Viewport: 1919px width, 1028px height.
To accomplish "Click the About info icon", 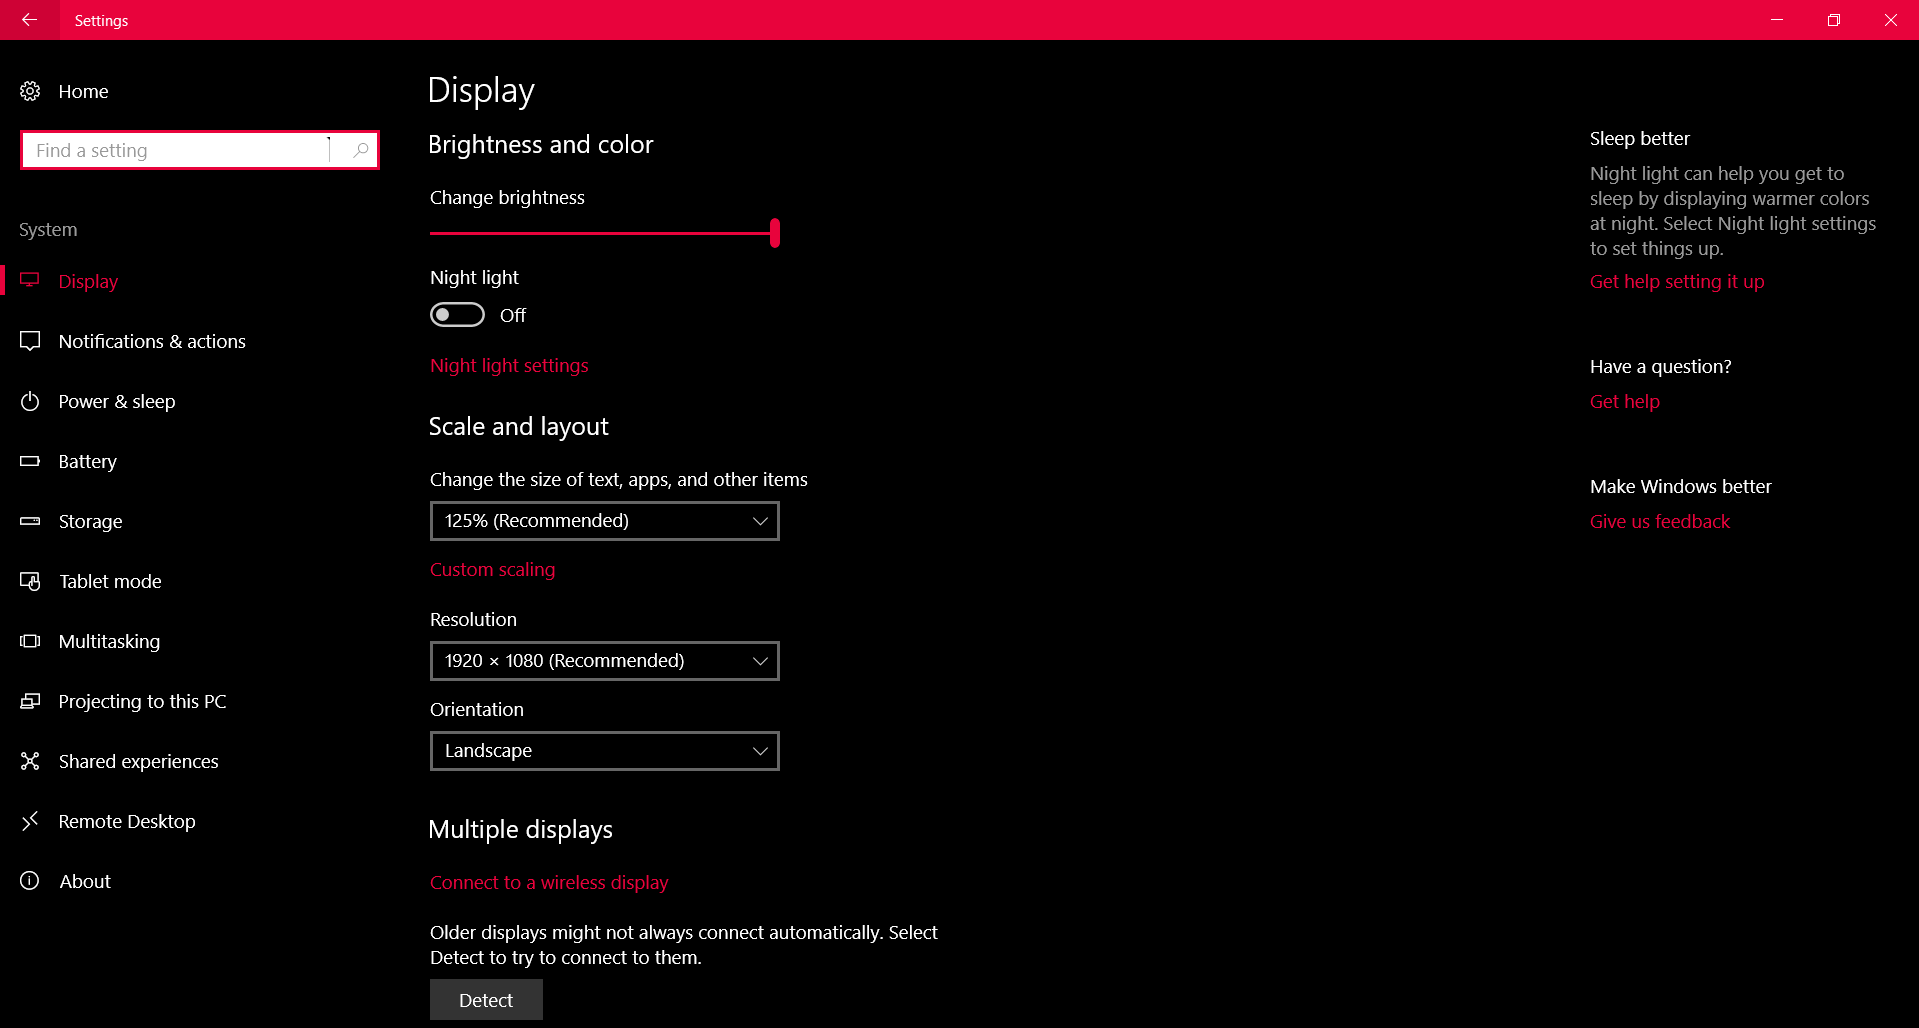I will 30,881.
